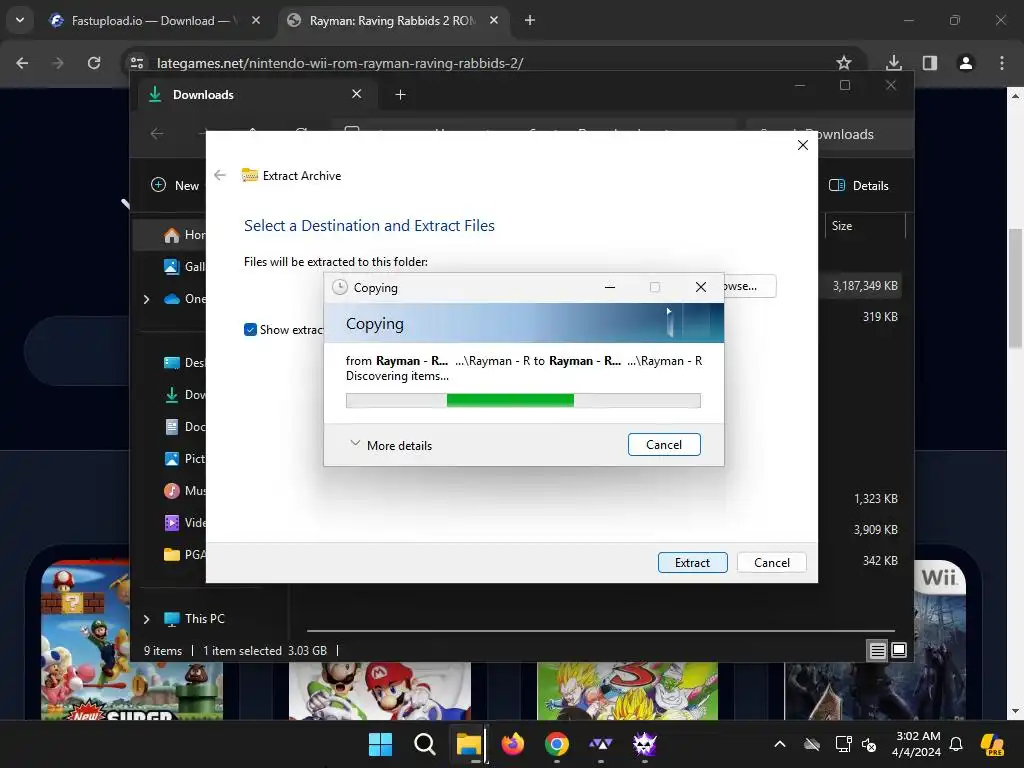Open the PGA folder in sidebar
This screenshot has width=1024, height=768.
coord(183,554)
